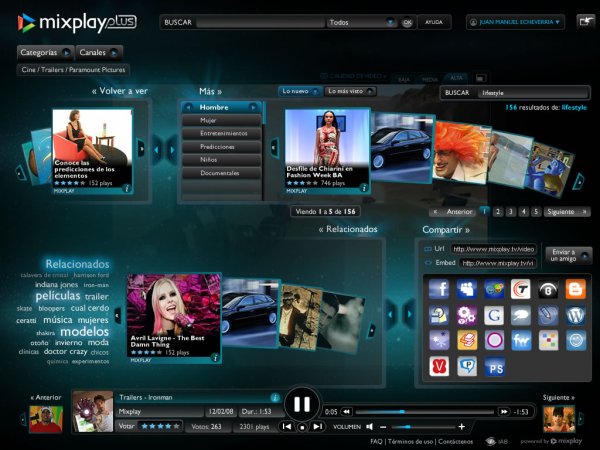Click the orange stacked-books share icon
This screenshot has width=600, height=450.
click(466, 341)
